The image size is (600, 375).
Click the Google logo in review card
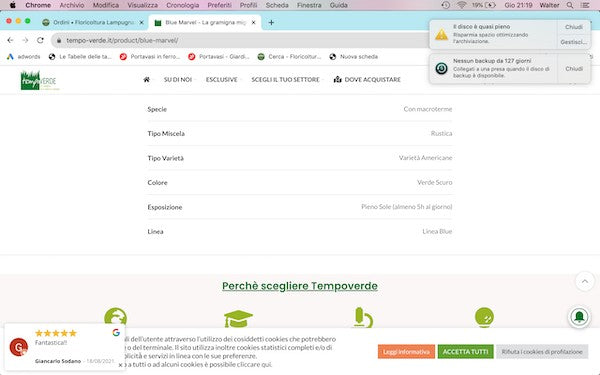[116, 333]
